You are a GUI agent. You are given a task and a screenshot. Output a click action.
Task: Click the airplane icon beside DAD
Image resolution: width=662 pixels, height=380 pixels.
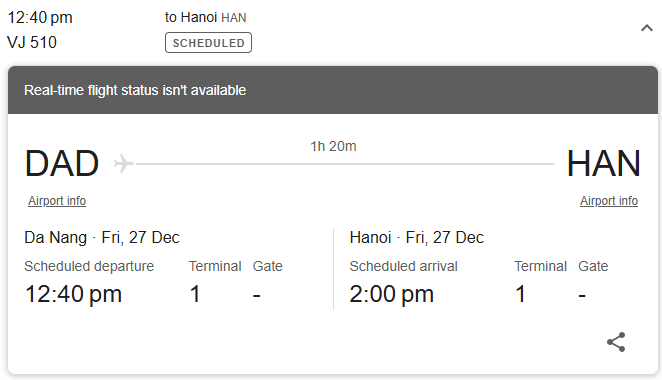tap(124, 163)
